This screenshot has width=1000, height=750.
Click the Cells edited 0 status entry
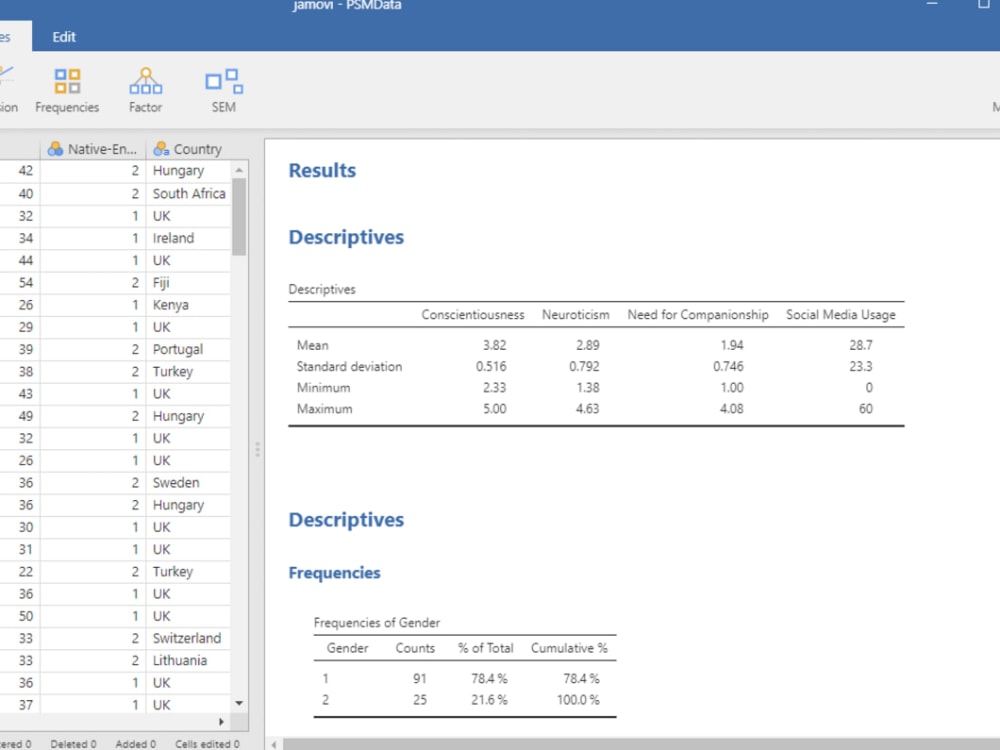[x=207, y=744]
